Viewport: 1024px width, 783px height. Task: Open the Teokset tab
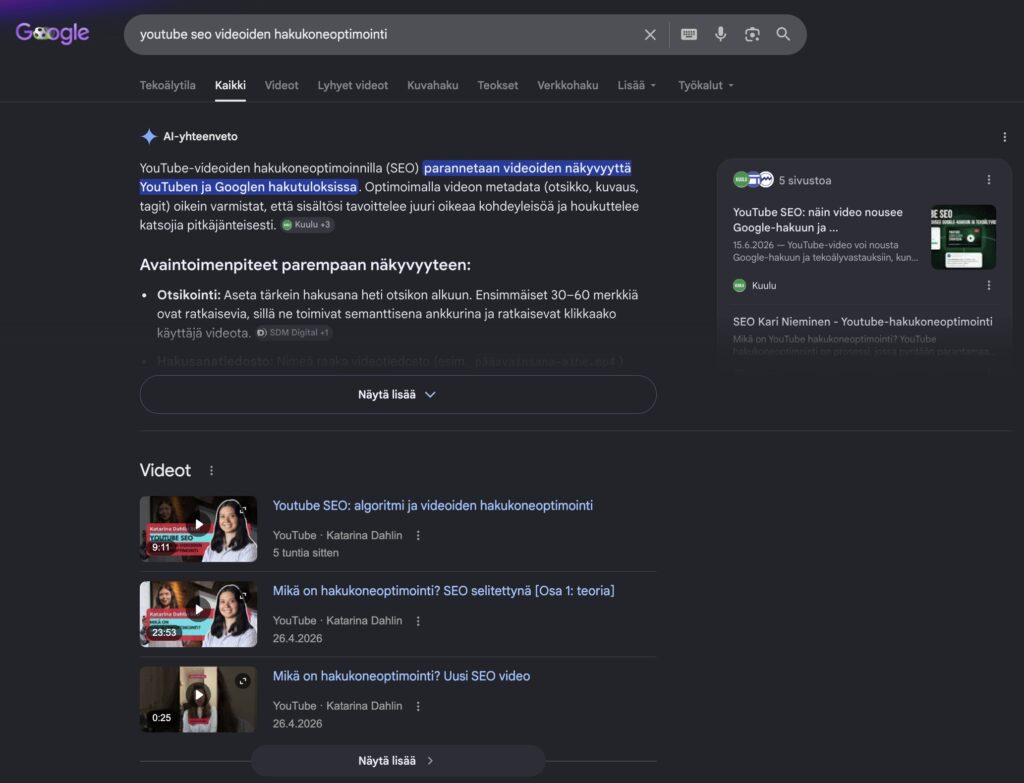pyautogui.click(x=498, y=86)
